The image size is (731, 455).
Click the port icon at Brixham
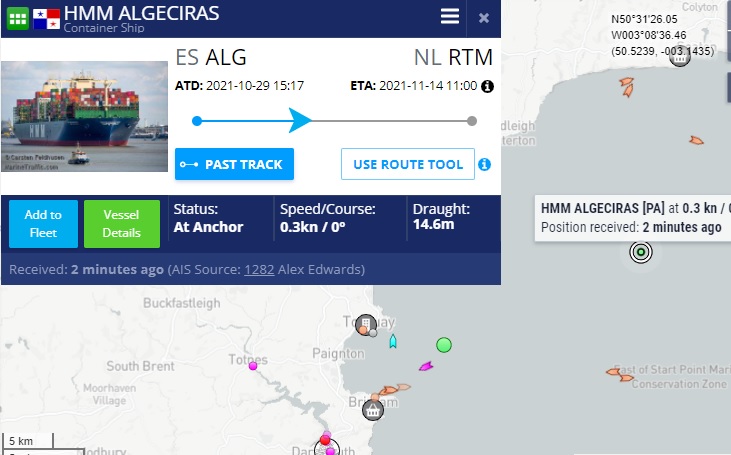[x=373, y=409]
